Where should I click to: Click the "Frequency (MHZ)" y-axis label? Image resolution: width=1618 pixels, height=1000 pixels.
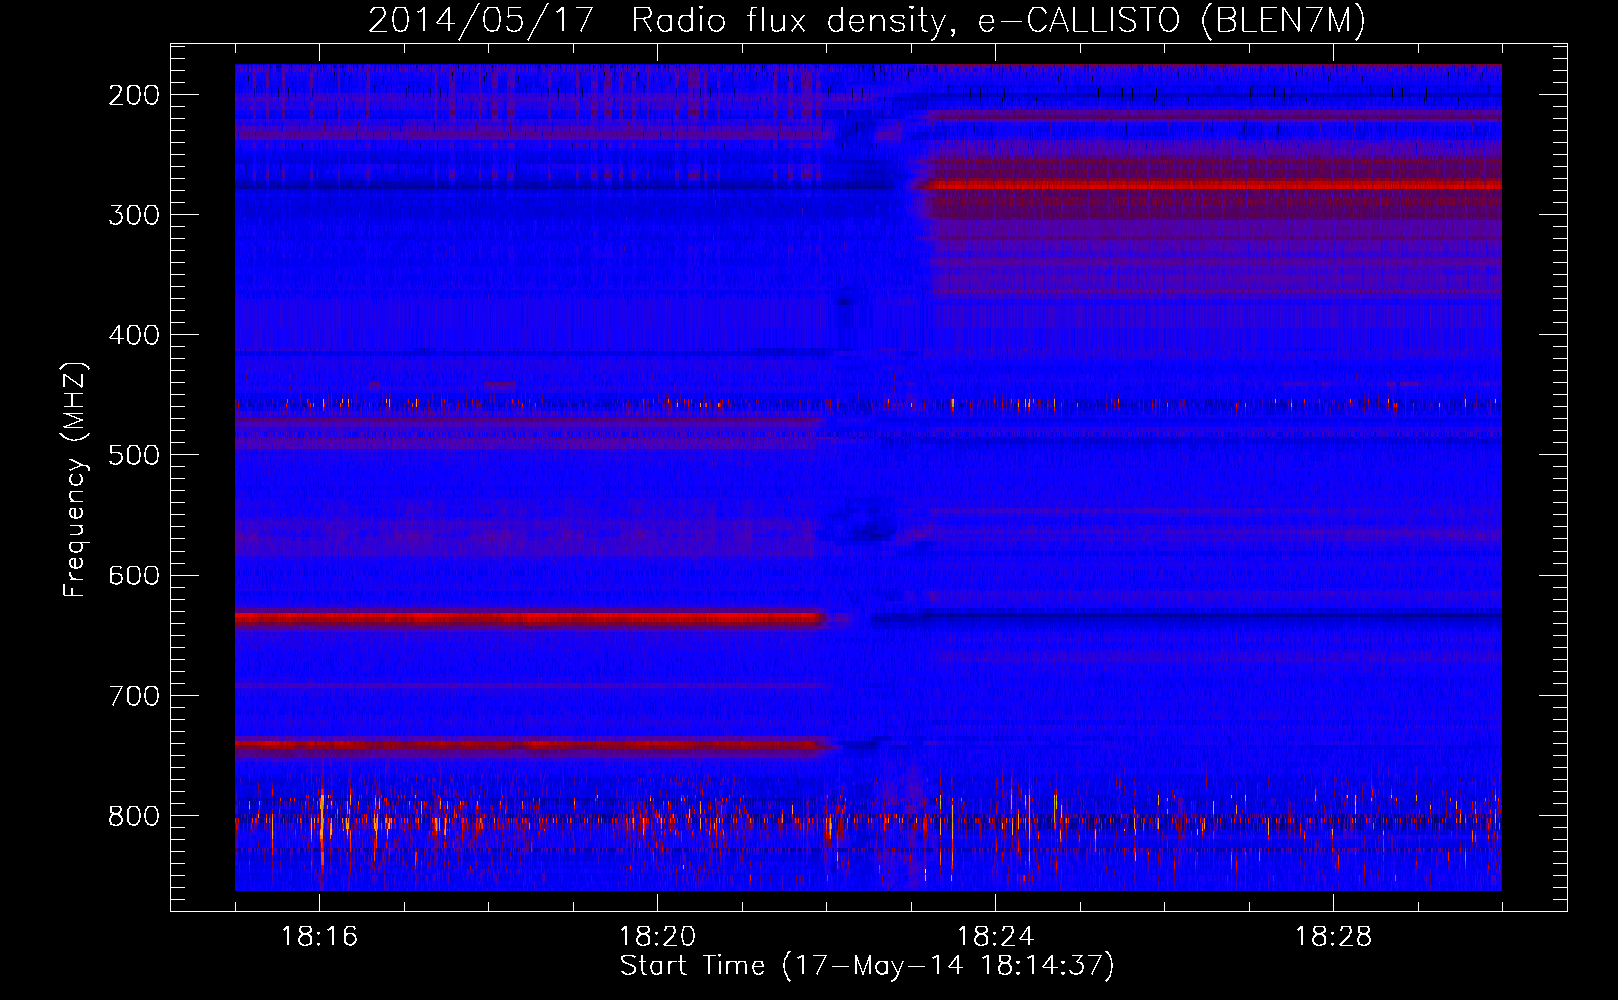[x=76, y=479]
